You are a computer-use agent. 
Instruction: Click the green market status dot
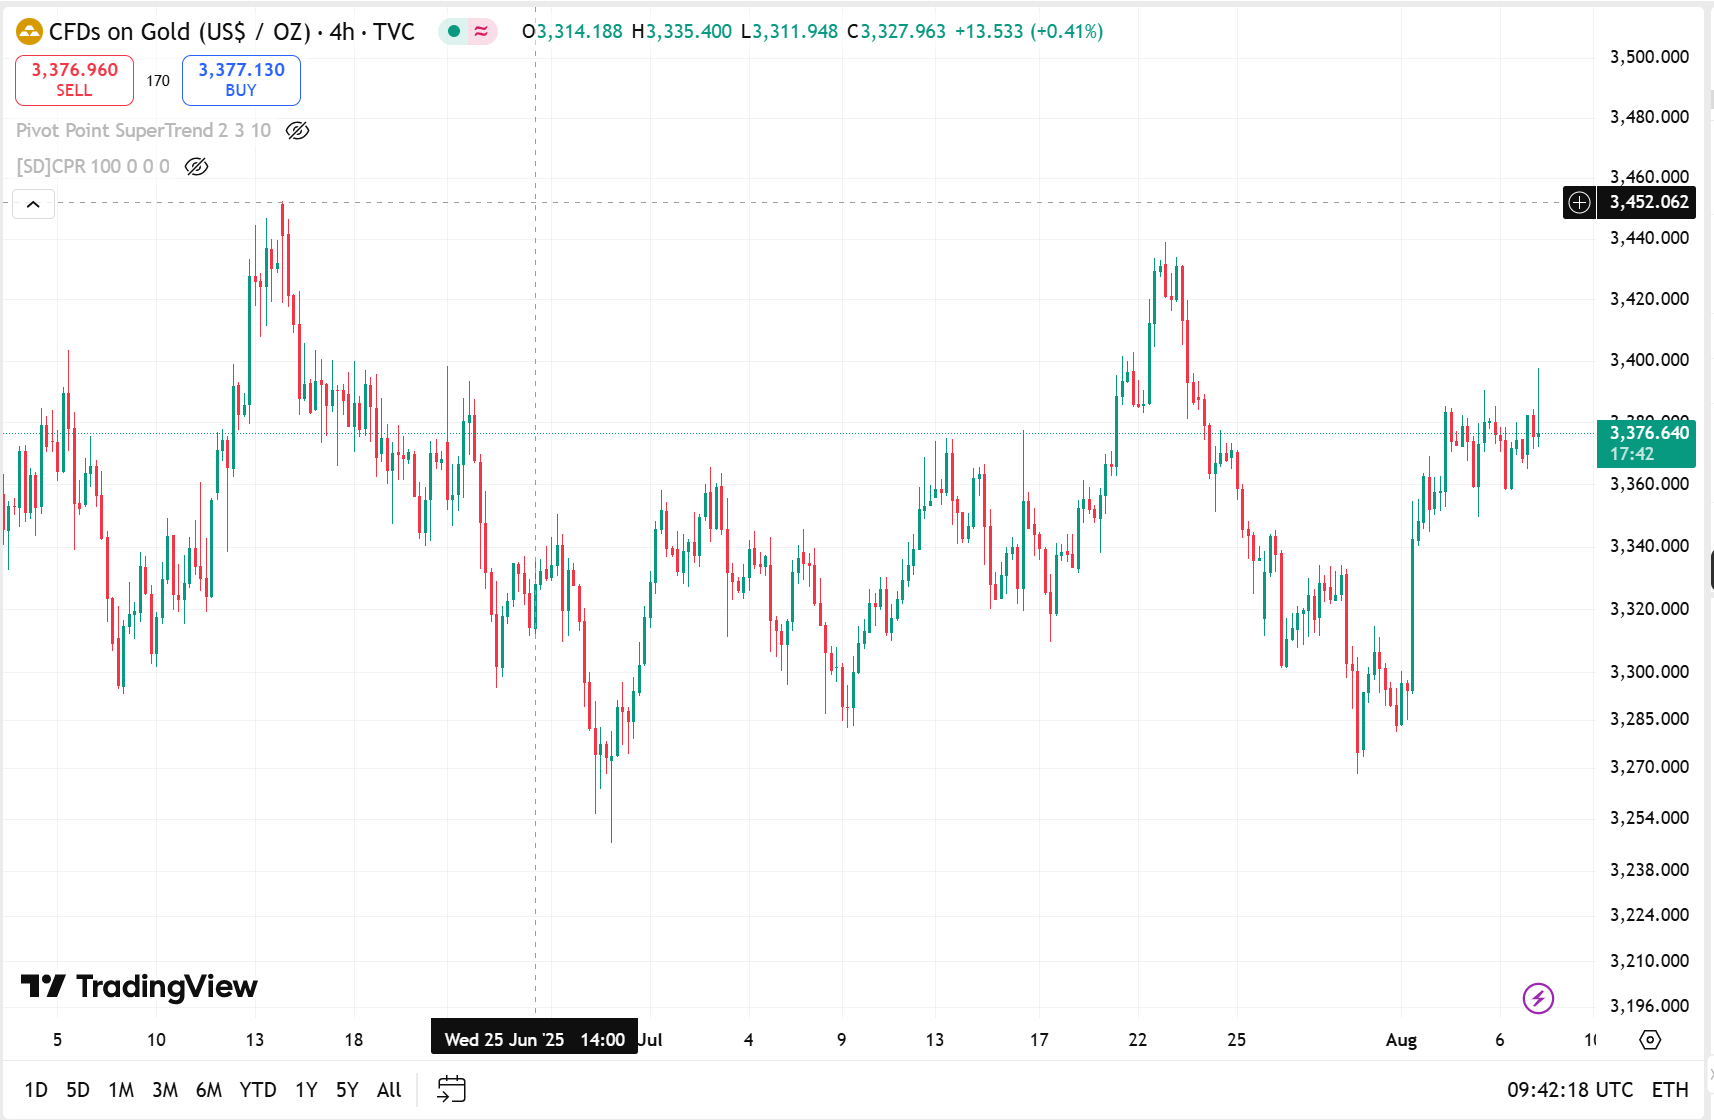454,32
